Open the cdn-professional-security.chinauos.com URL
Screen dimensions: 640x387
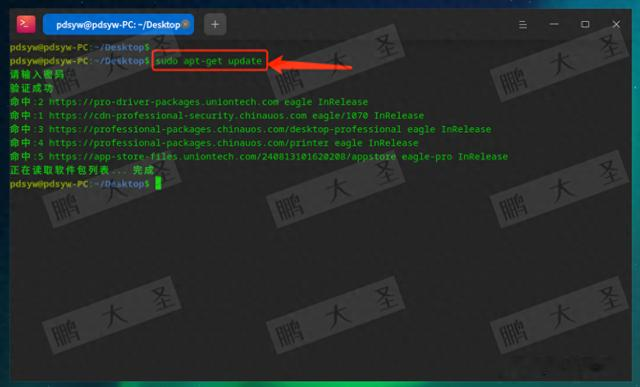178,116
